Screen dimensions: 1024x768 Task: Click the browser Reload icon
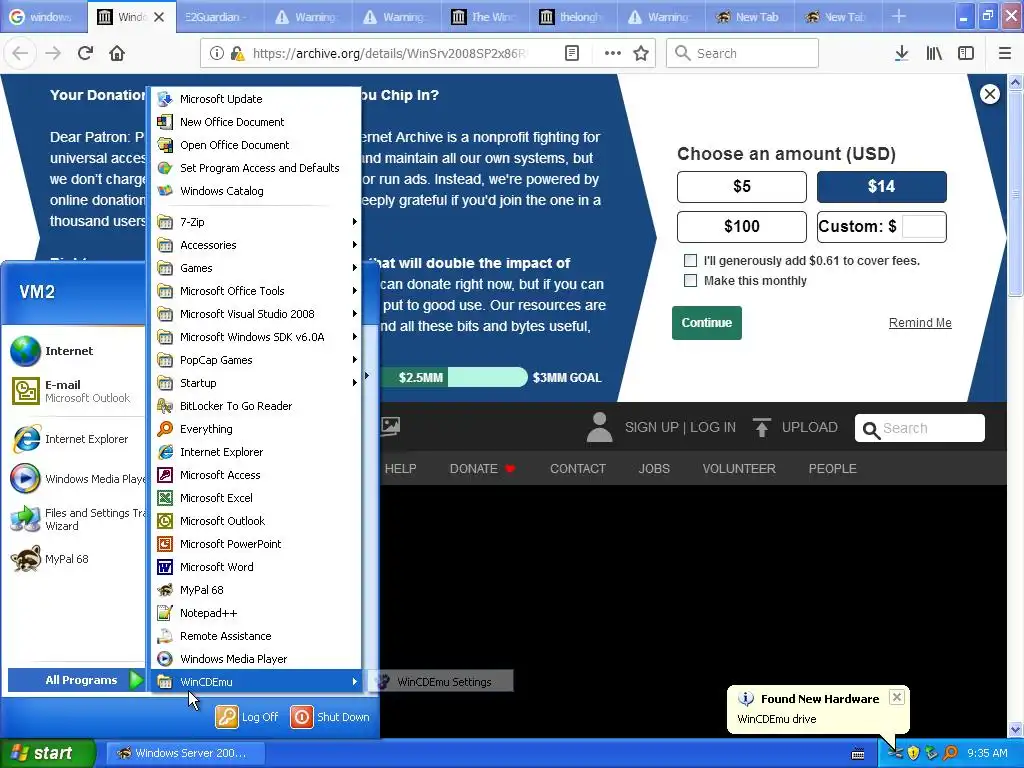click(x=85, y=53)
